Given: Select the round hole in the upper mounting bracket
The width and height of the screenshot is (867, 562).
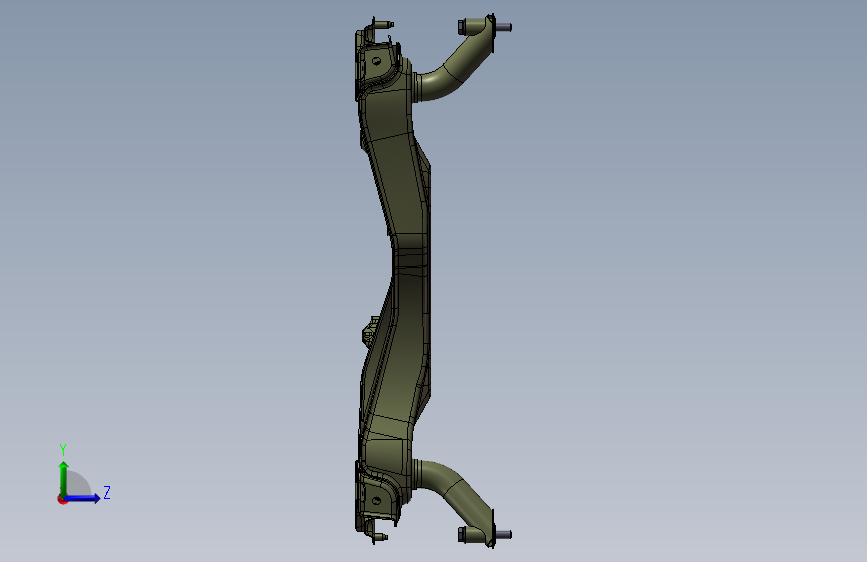Looking at the screenshot, I should click(377, 61).
